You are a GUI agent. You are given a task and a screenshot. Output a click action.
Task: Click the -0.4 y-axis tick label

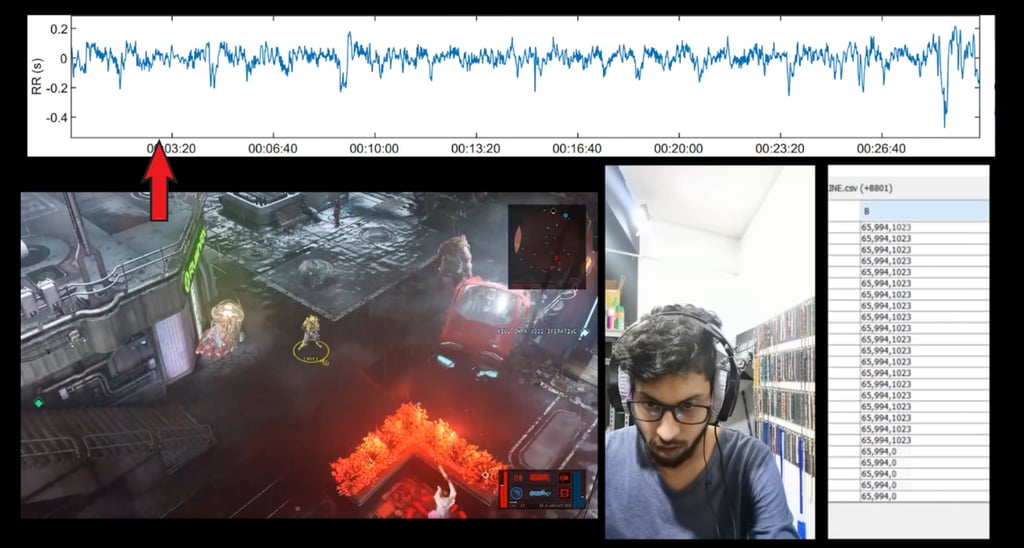[x=57, y=118]
